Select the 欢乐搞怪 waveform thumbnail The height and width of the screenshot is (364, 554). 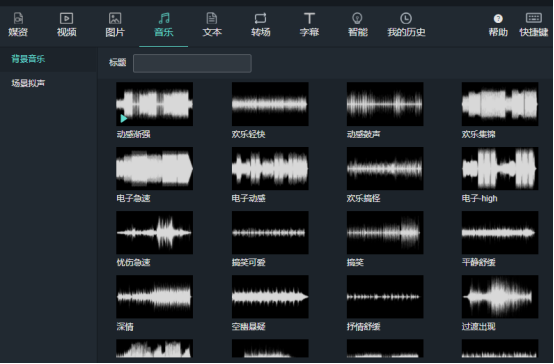[x=385, y=169]
